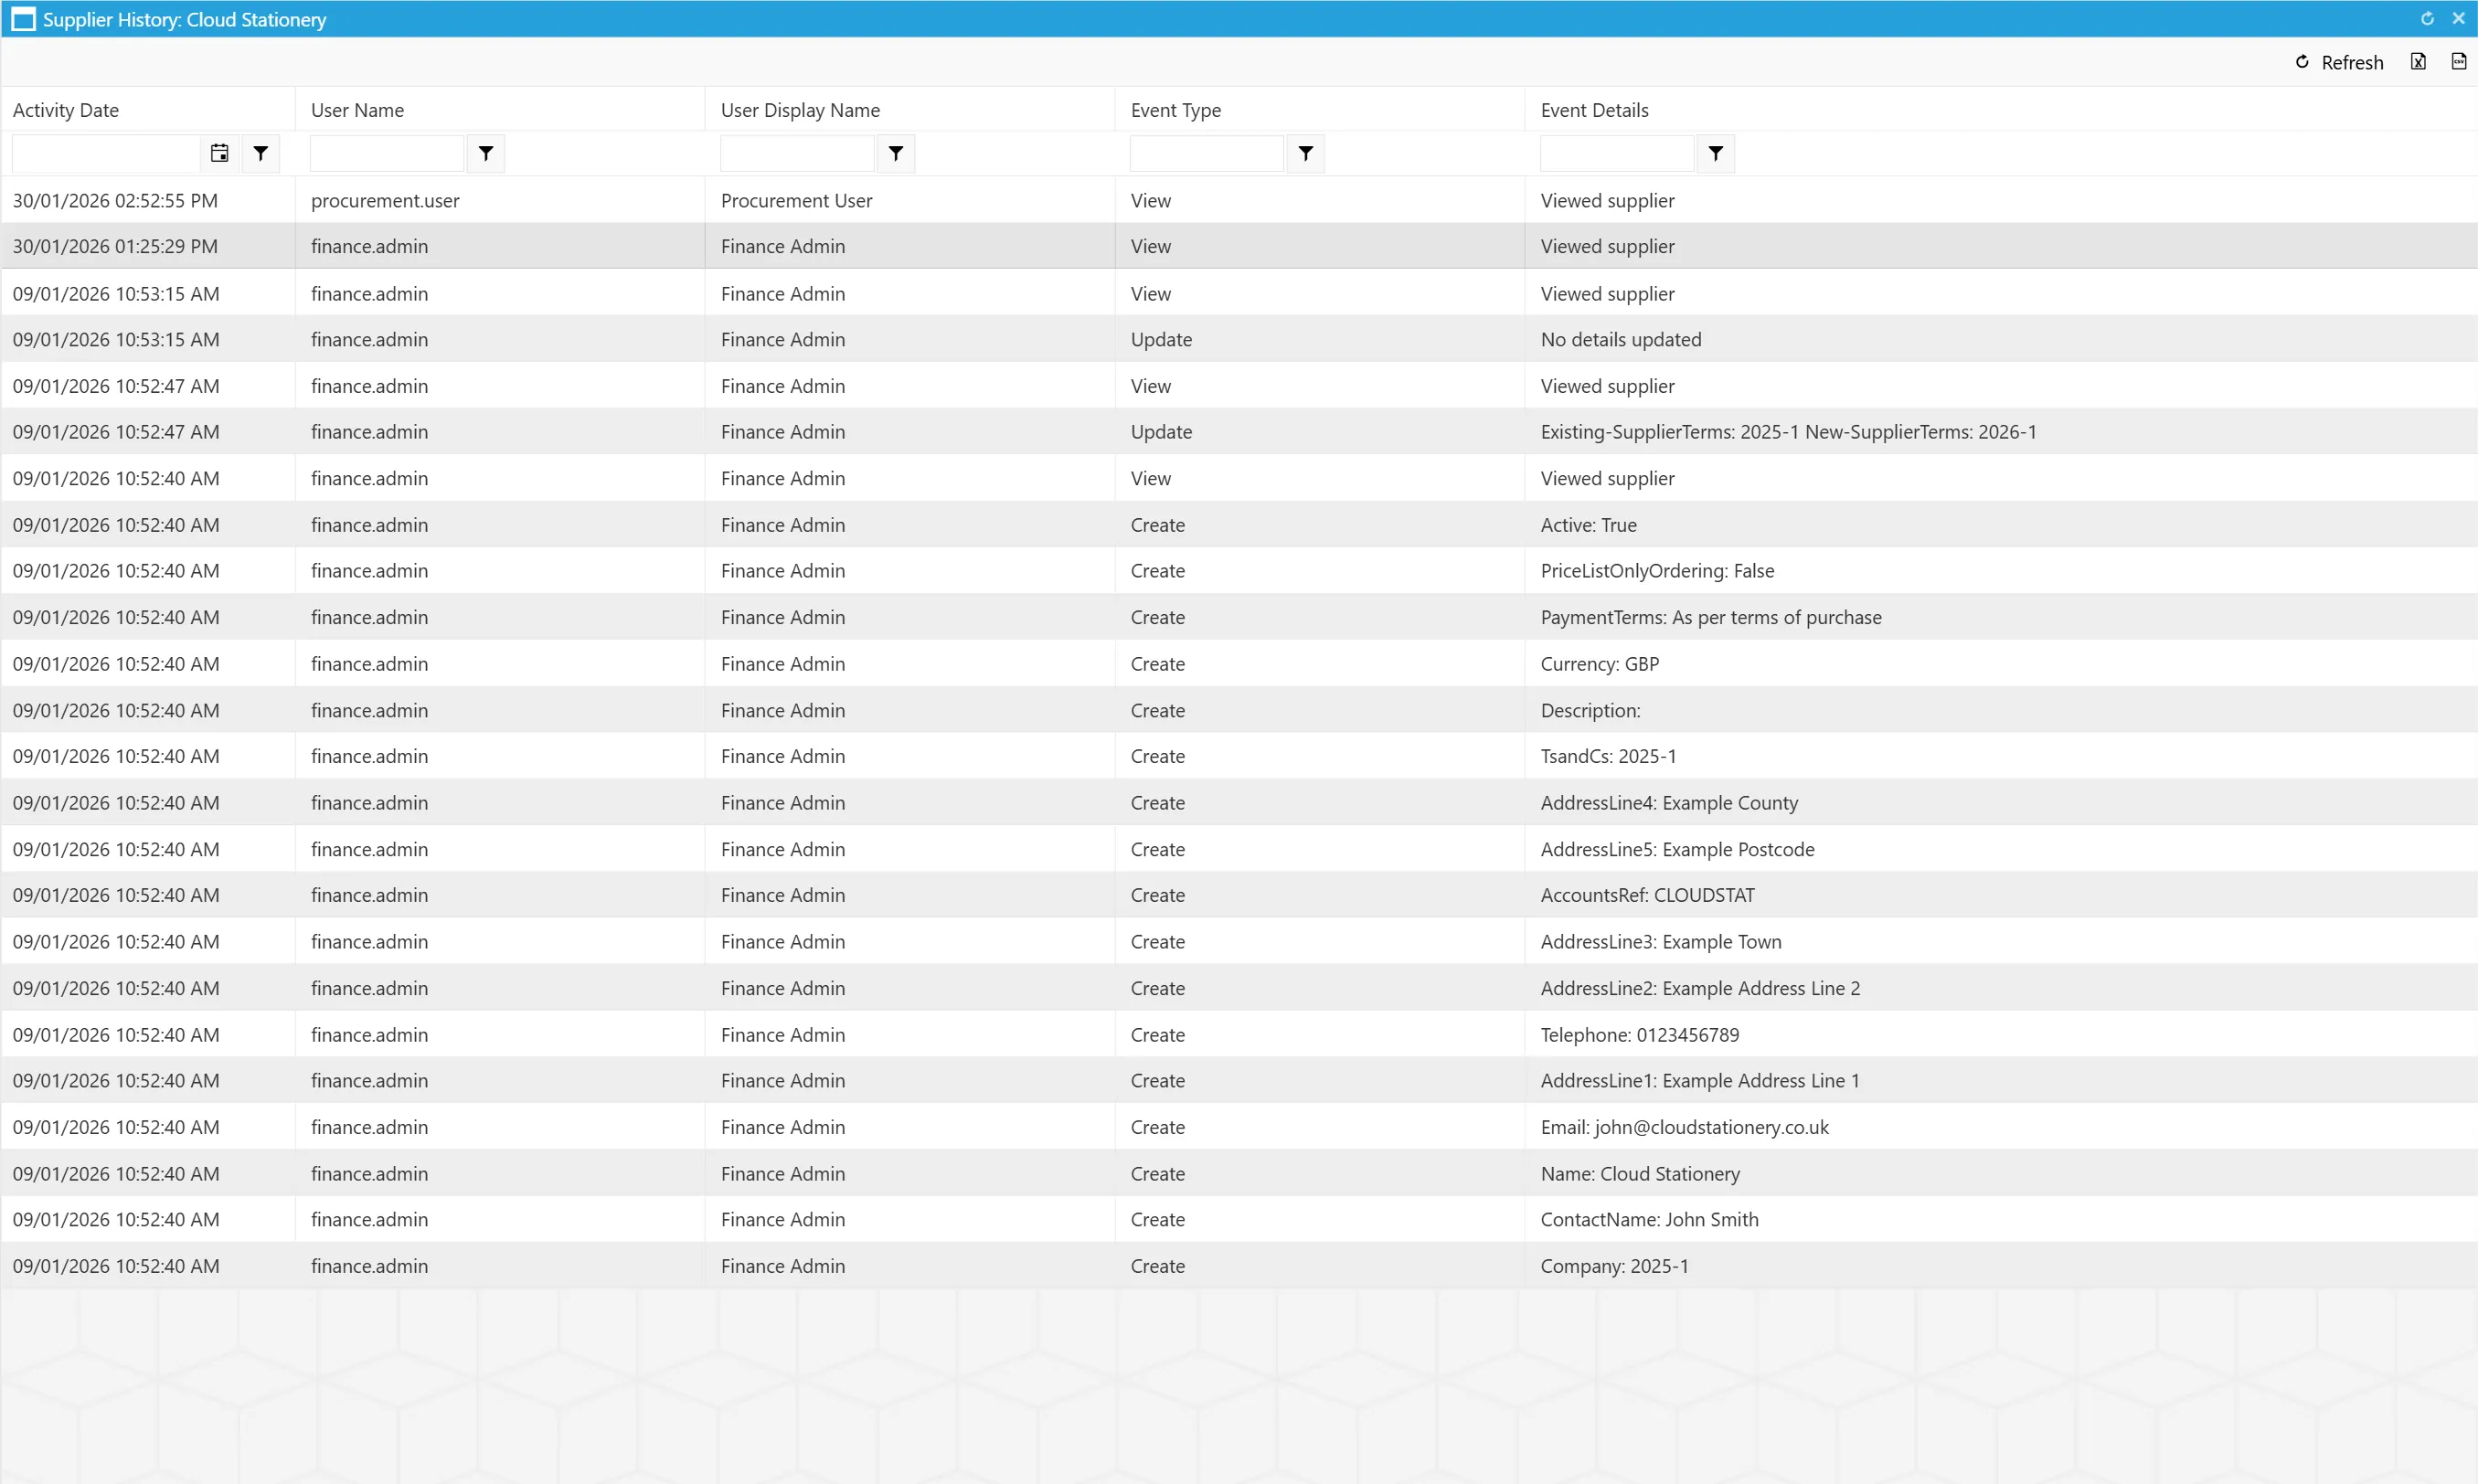Click the Refresh button in the toolbar
The image size is (2478, 1484).
coord(2339,62)
